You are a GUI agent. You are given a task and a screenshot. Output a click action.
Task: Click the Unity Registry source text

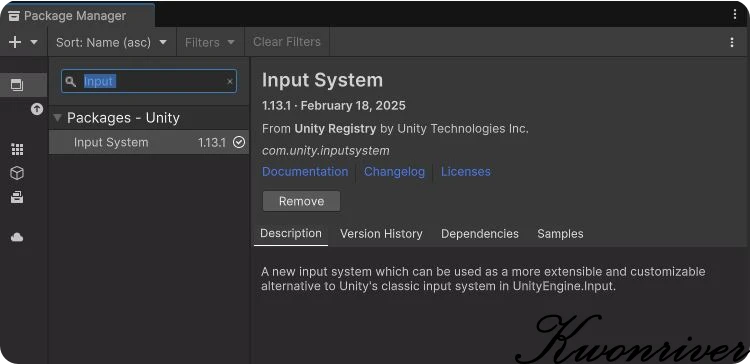click(335, 128)
